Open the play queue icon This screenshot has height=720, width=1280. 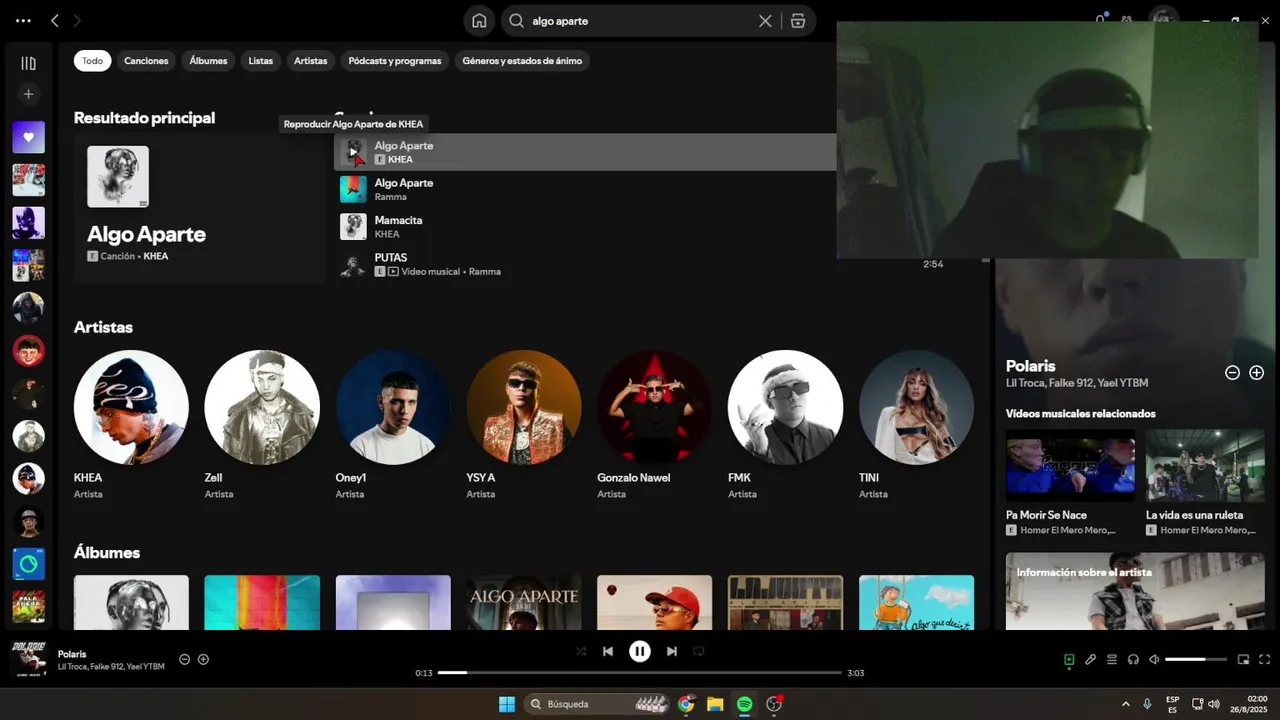coord(1111,659)
